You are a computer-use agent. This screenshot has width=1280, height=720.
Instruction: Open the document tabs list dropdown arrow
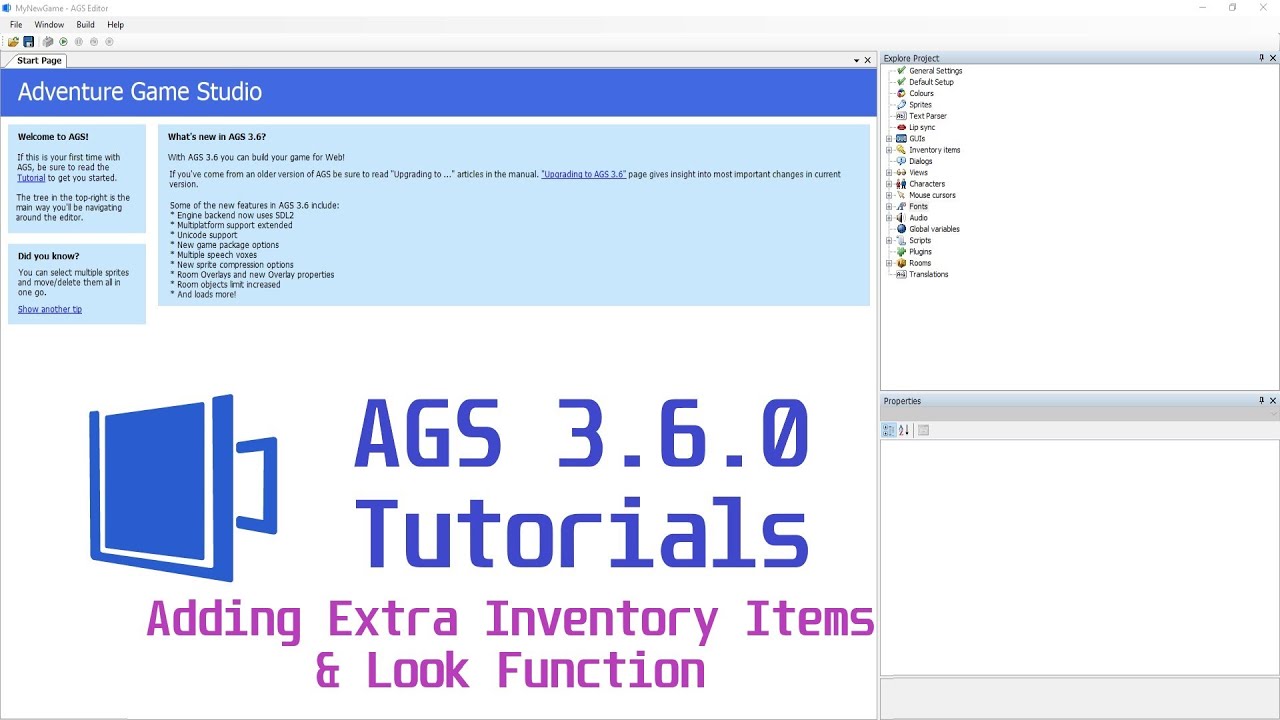[856, 61]
